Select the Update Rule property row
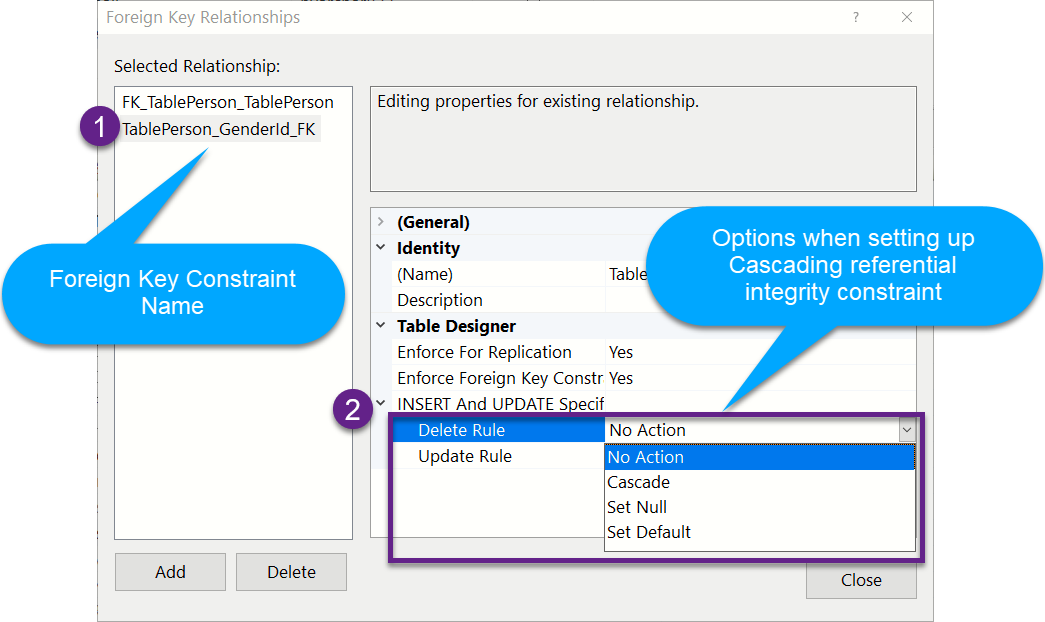This screenshot has height=622, width=1045. click(465, 456)
